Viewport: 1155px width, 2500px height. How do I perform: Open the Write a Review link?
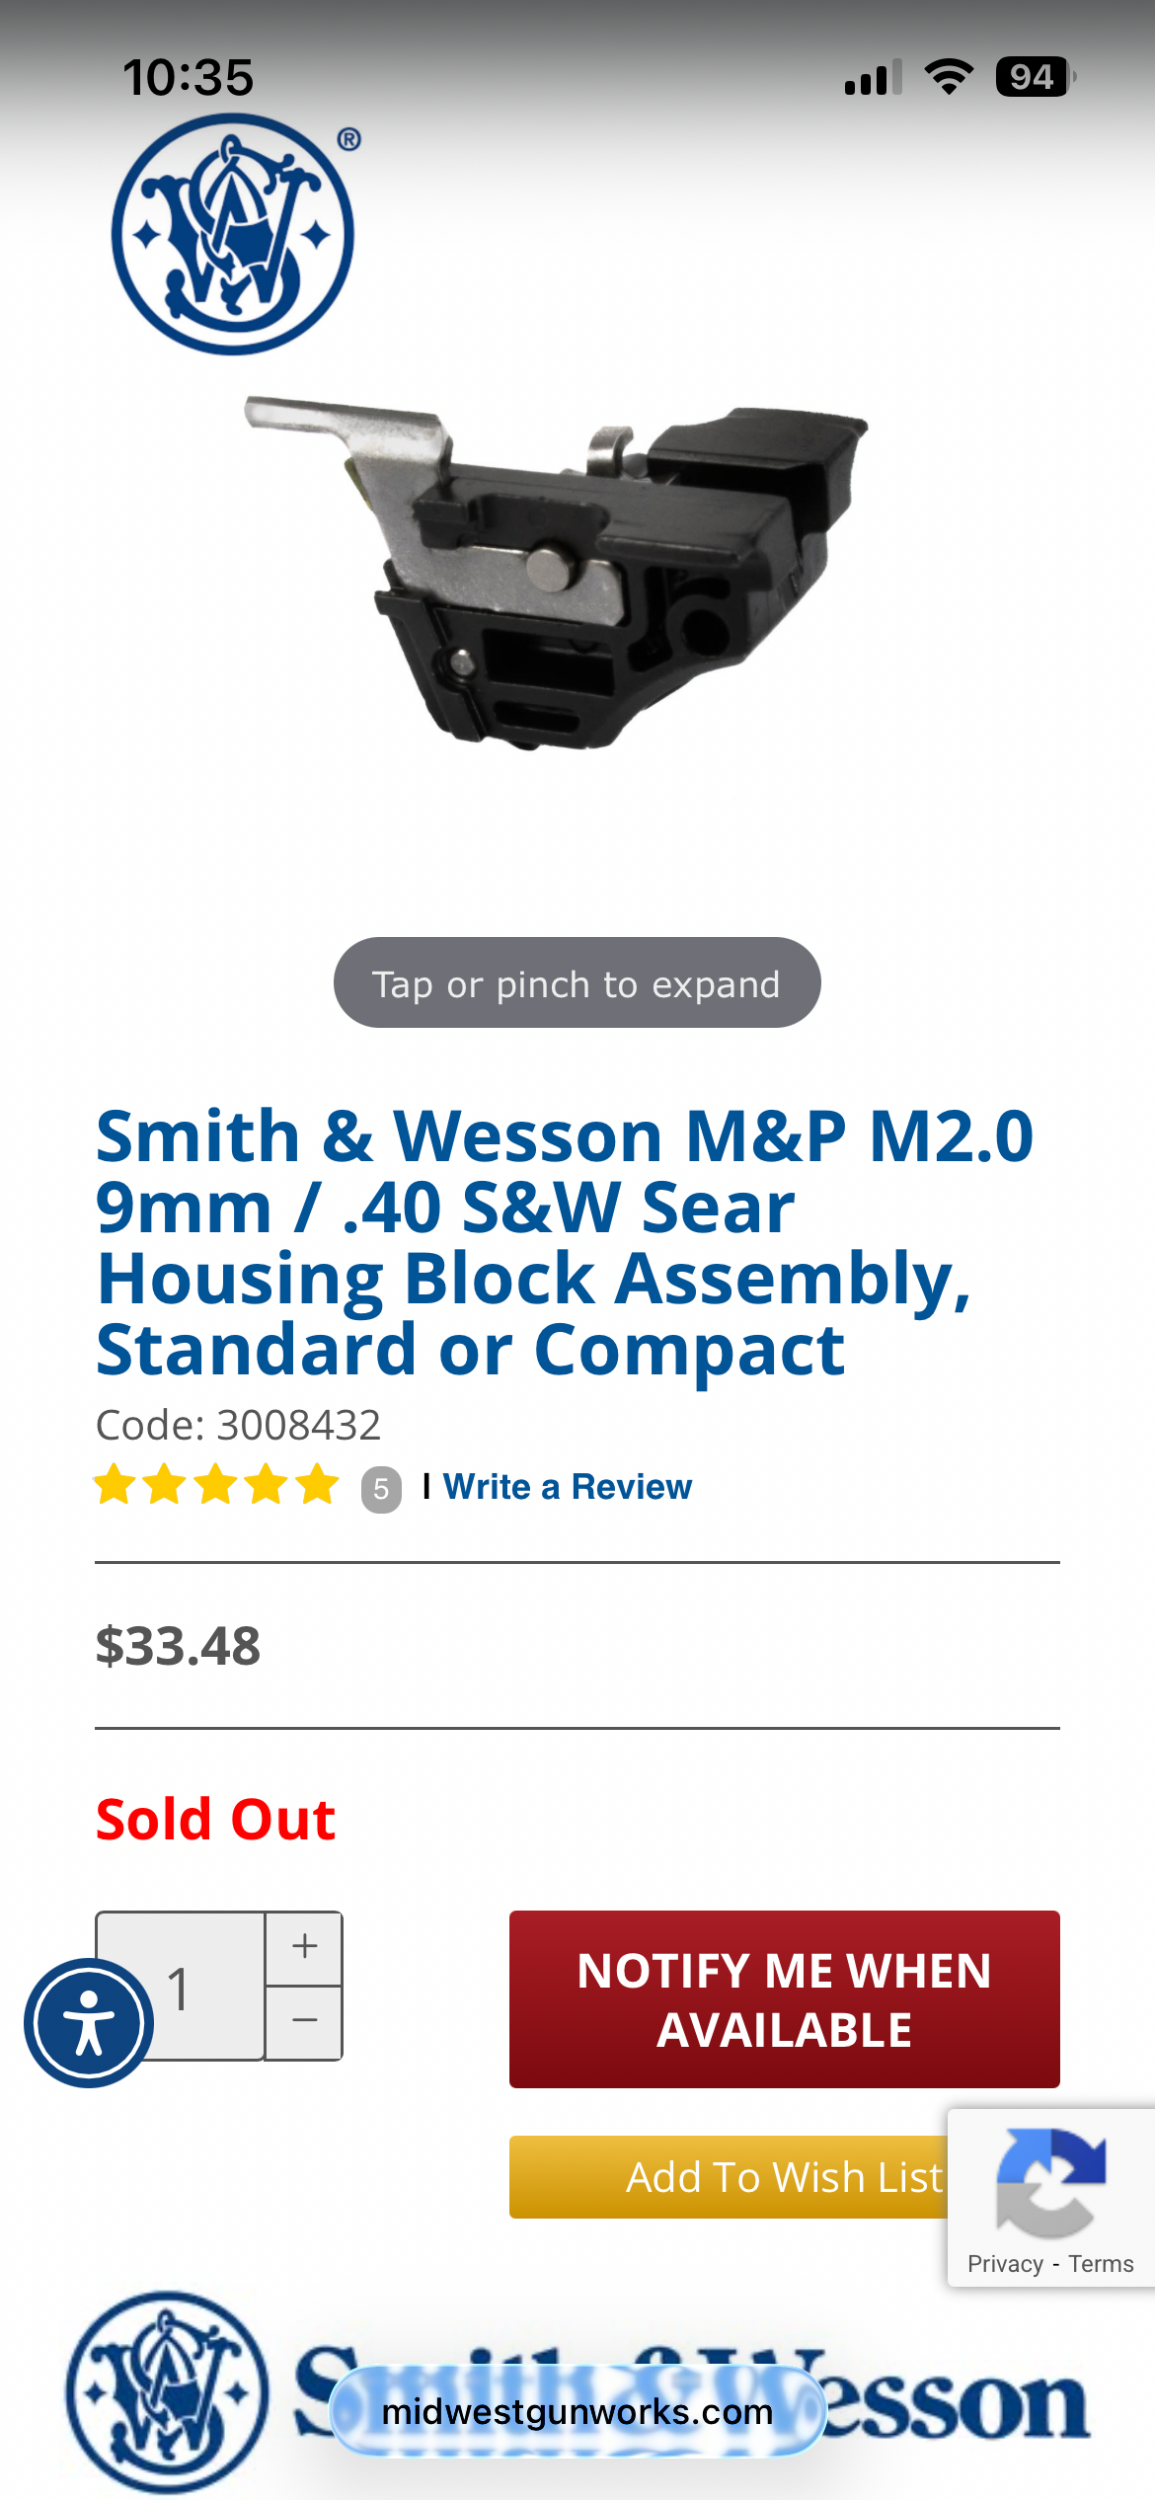point(567,1487)
